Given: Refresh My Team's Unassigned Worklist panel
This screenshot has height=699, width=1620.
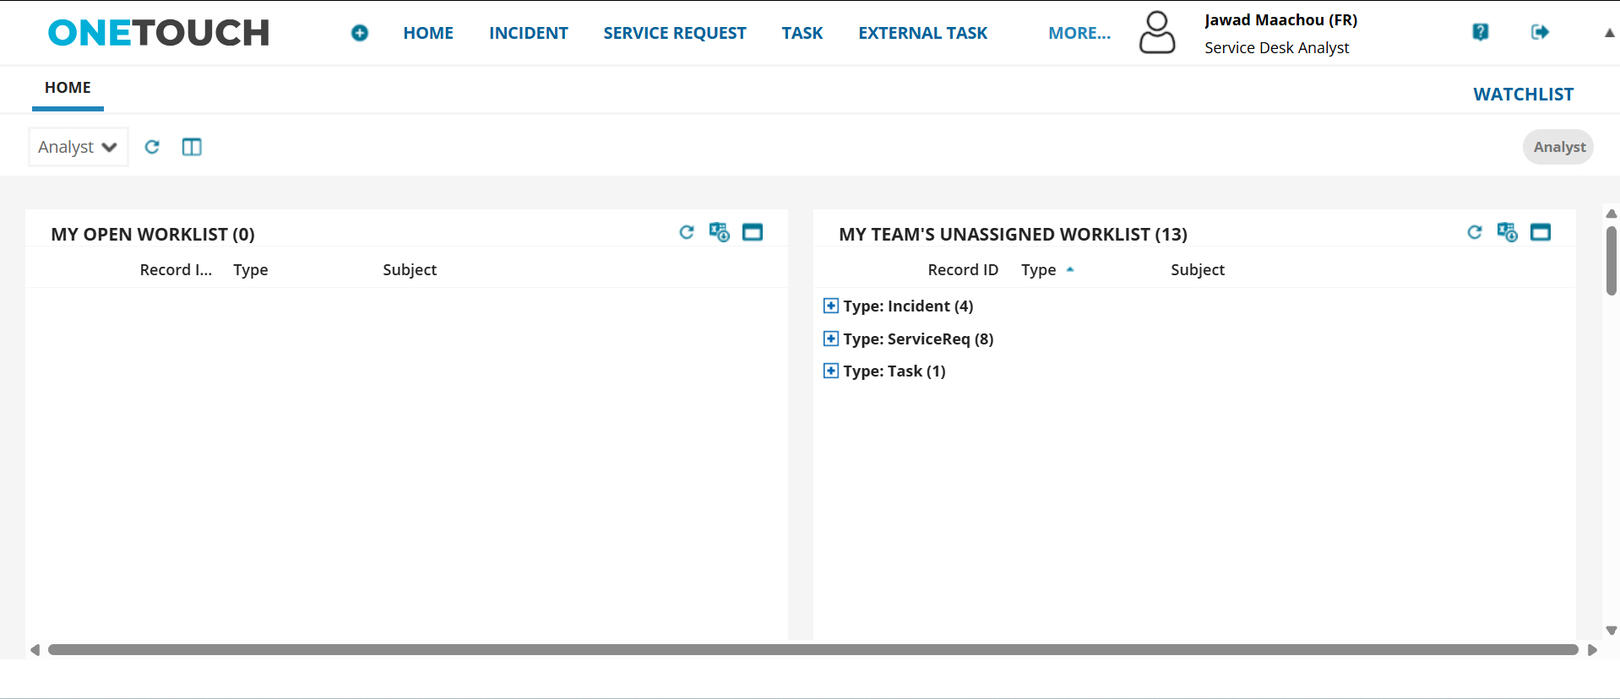Looking at the screenshot, I should tap(1474, 232).
